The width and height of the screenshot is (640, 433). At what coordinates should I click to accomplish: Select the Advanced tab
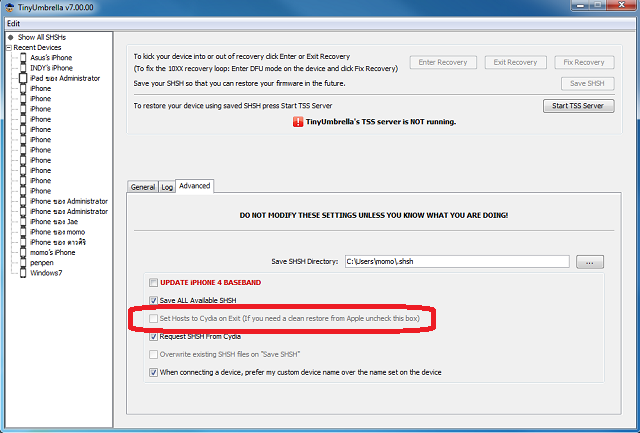195,186
